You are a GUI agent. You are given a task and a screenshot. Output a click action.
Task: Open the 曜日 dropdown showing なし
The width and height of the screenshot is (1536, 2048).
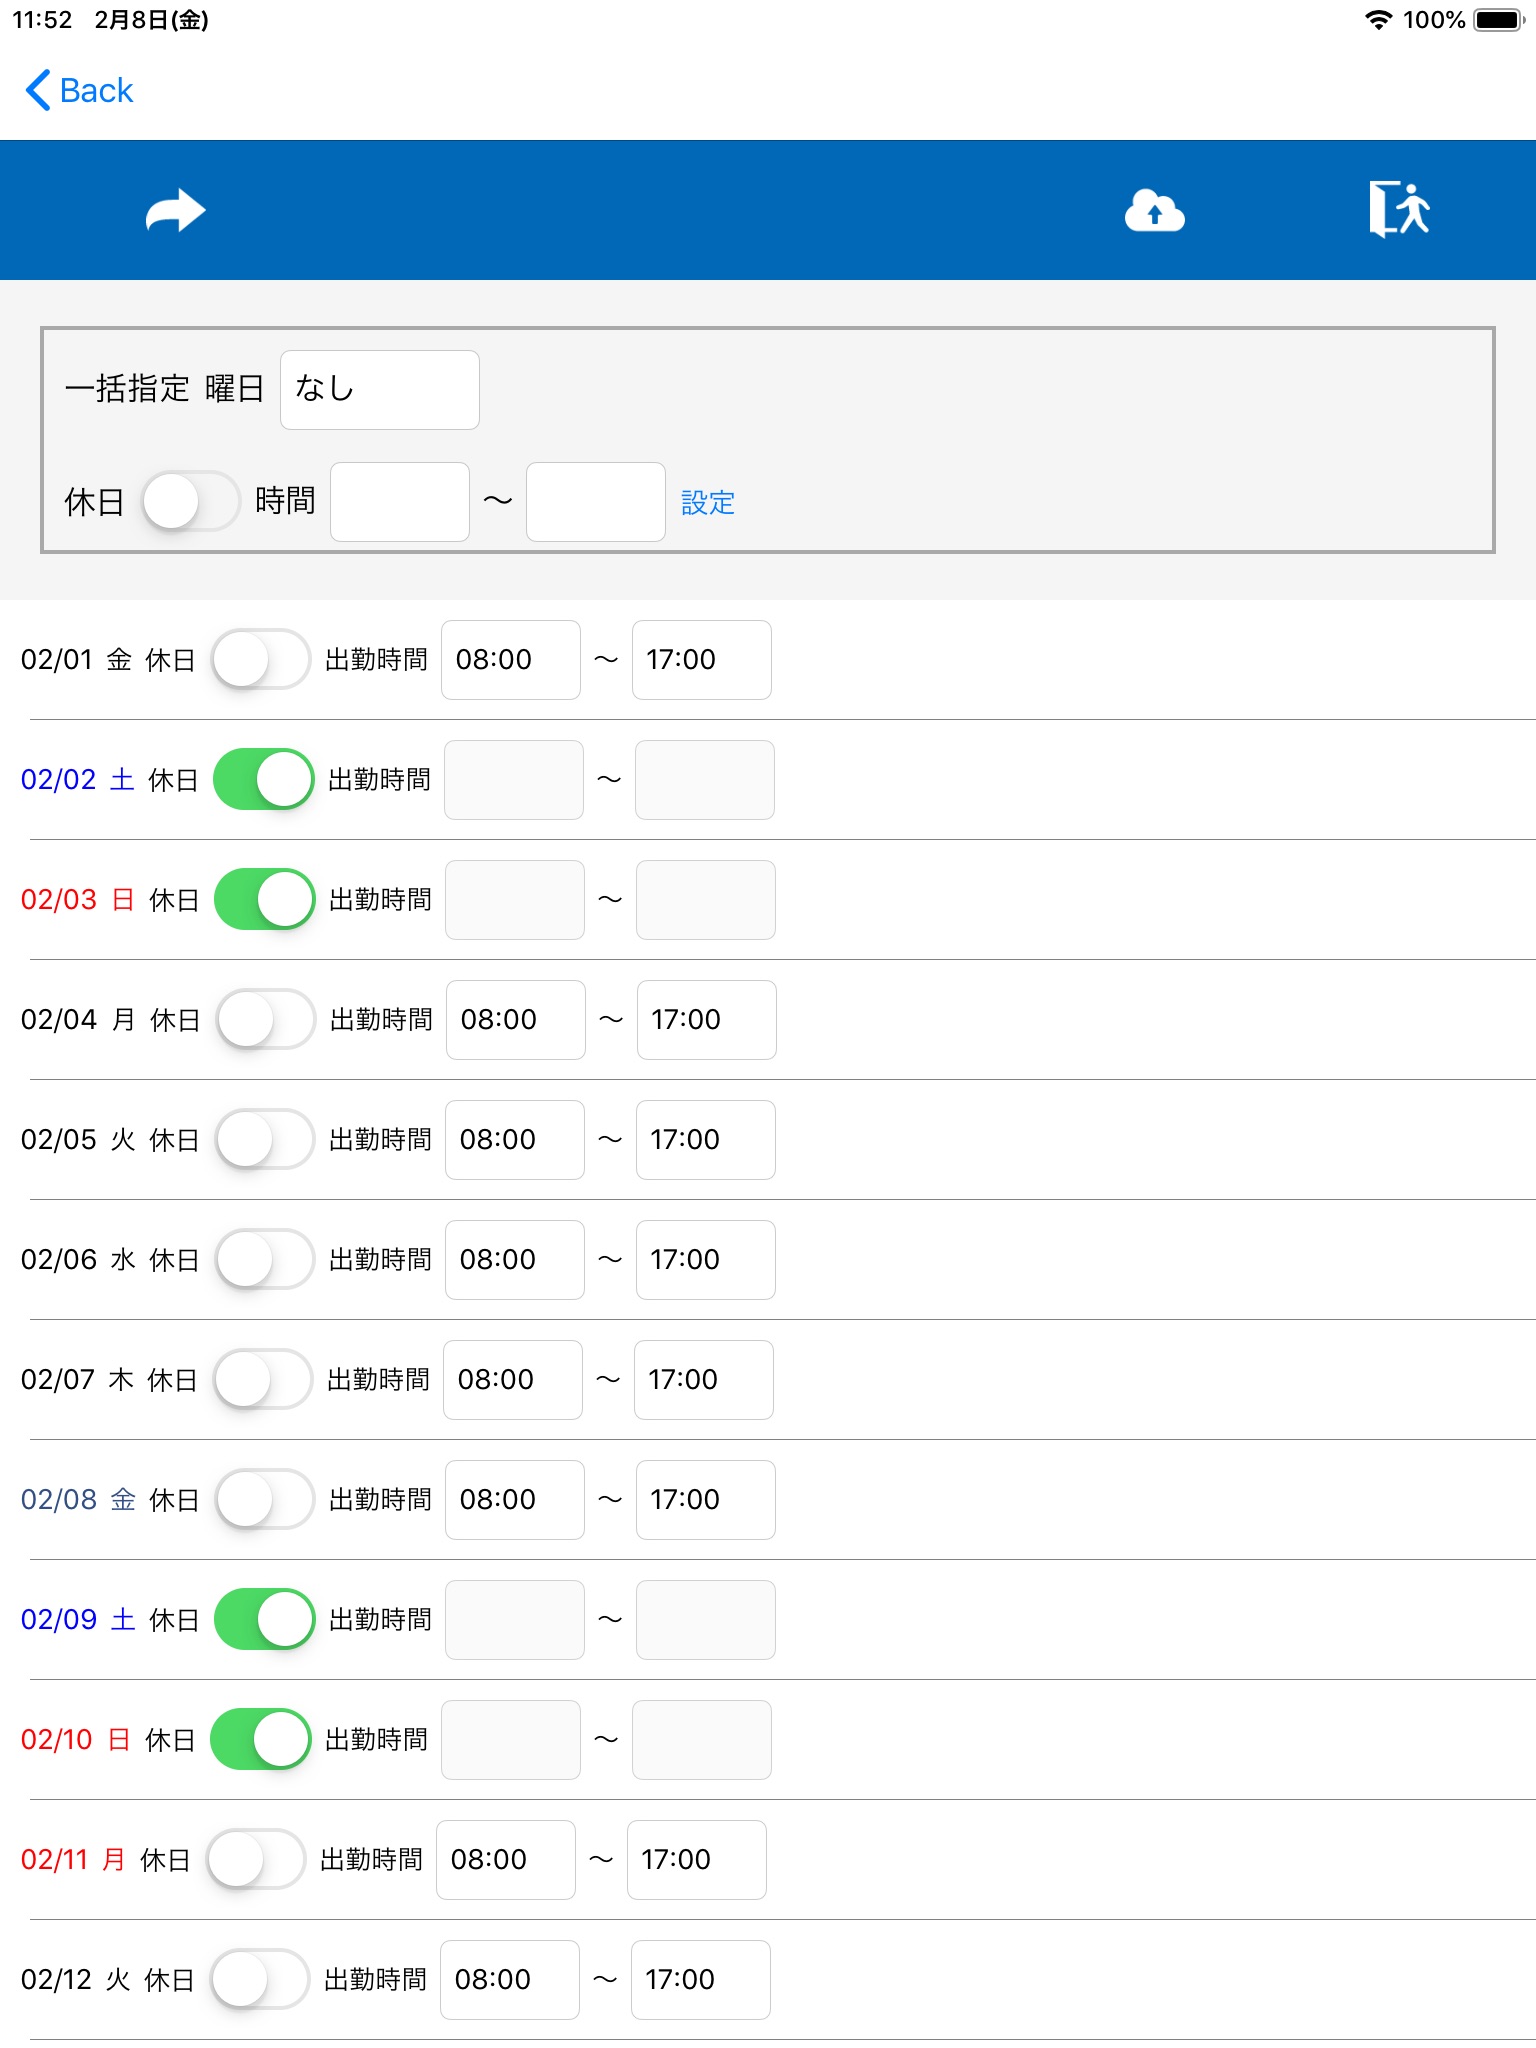click(x=380, y=390)
